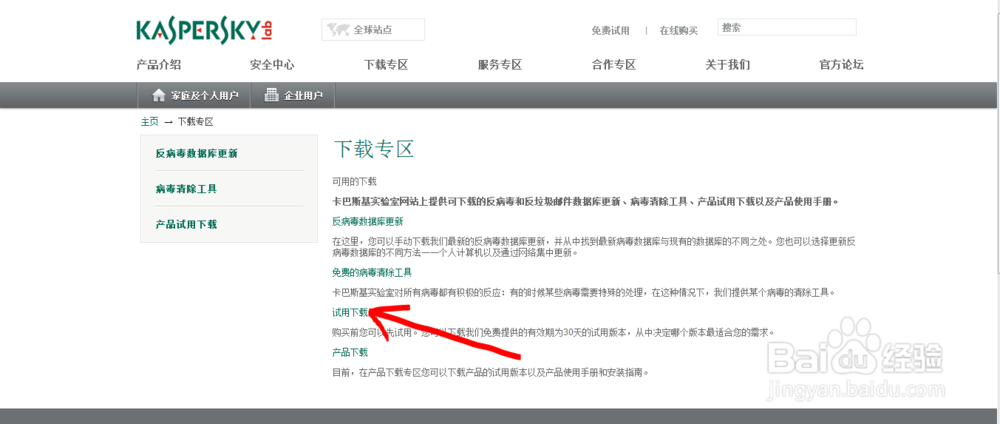Go to 主页 via the breadcrumb
The height and width of the screenshot is (424, 1000).
coord(150,121)
